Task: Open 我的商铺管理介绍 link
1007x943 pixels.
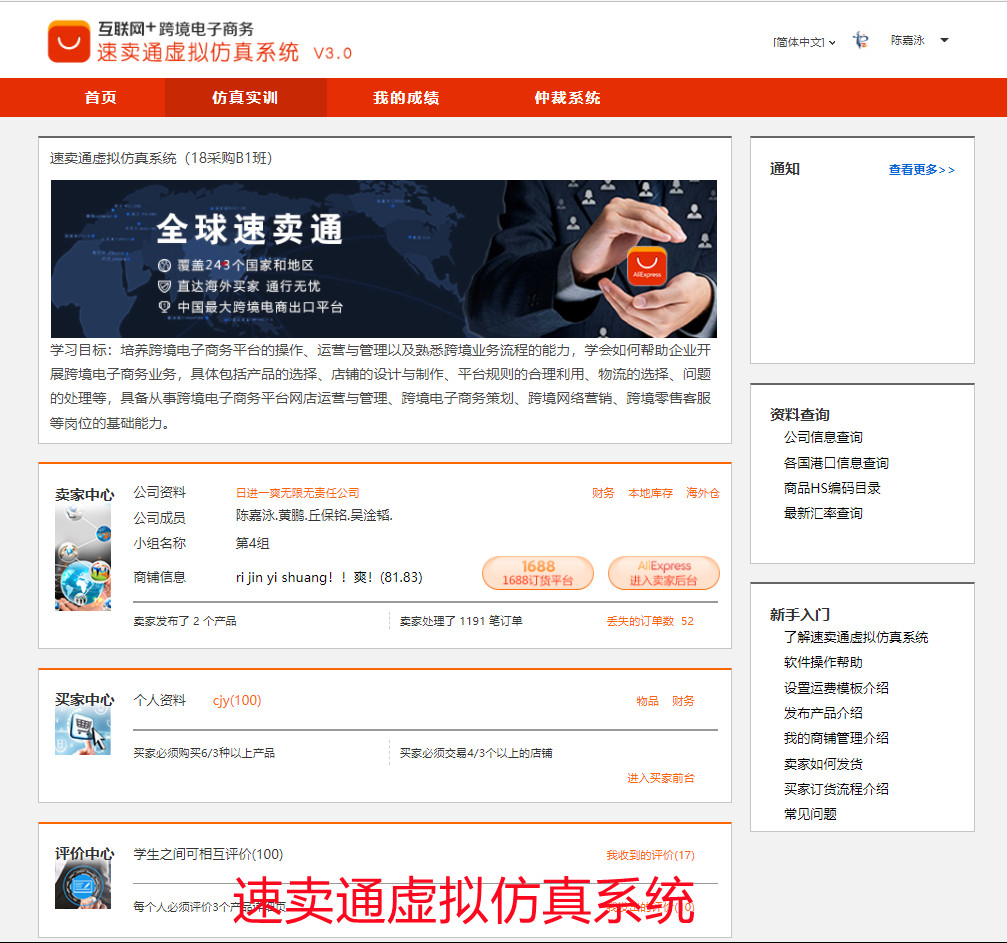Action: tap(836, 738)
